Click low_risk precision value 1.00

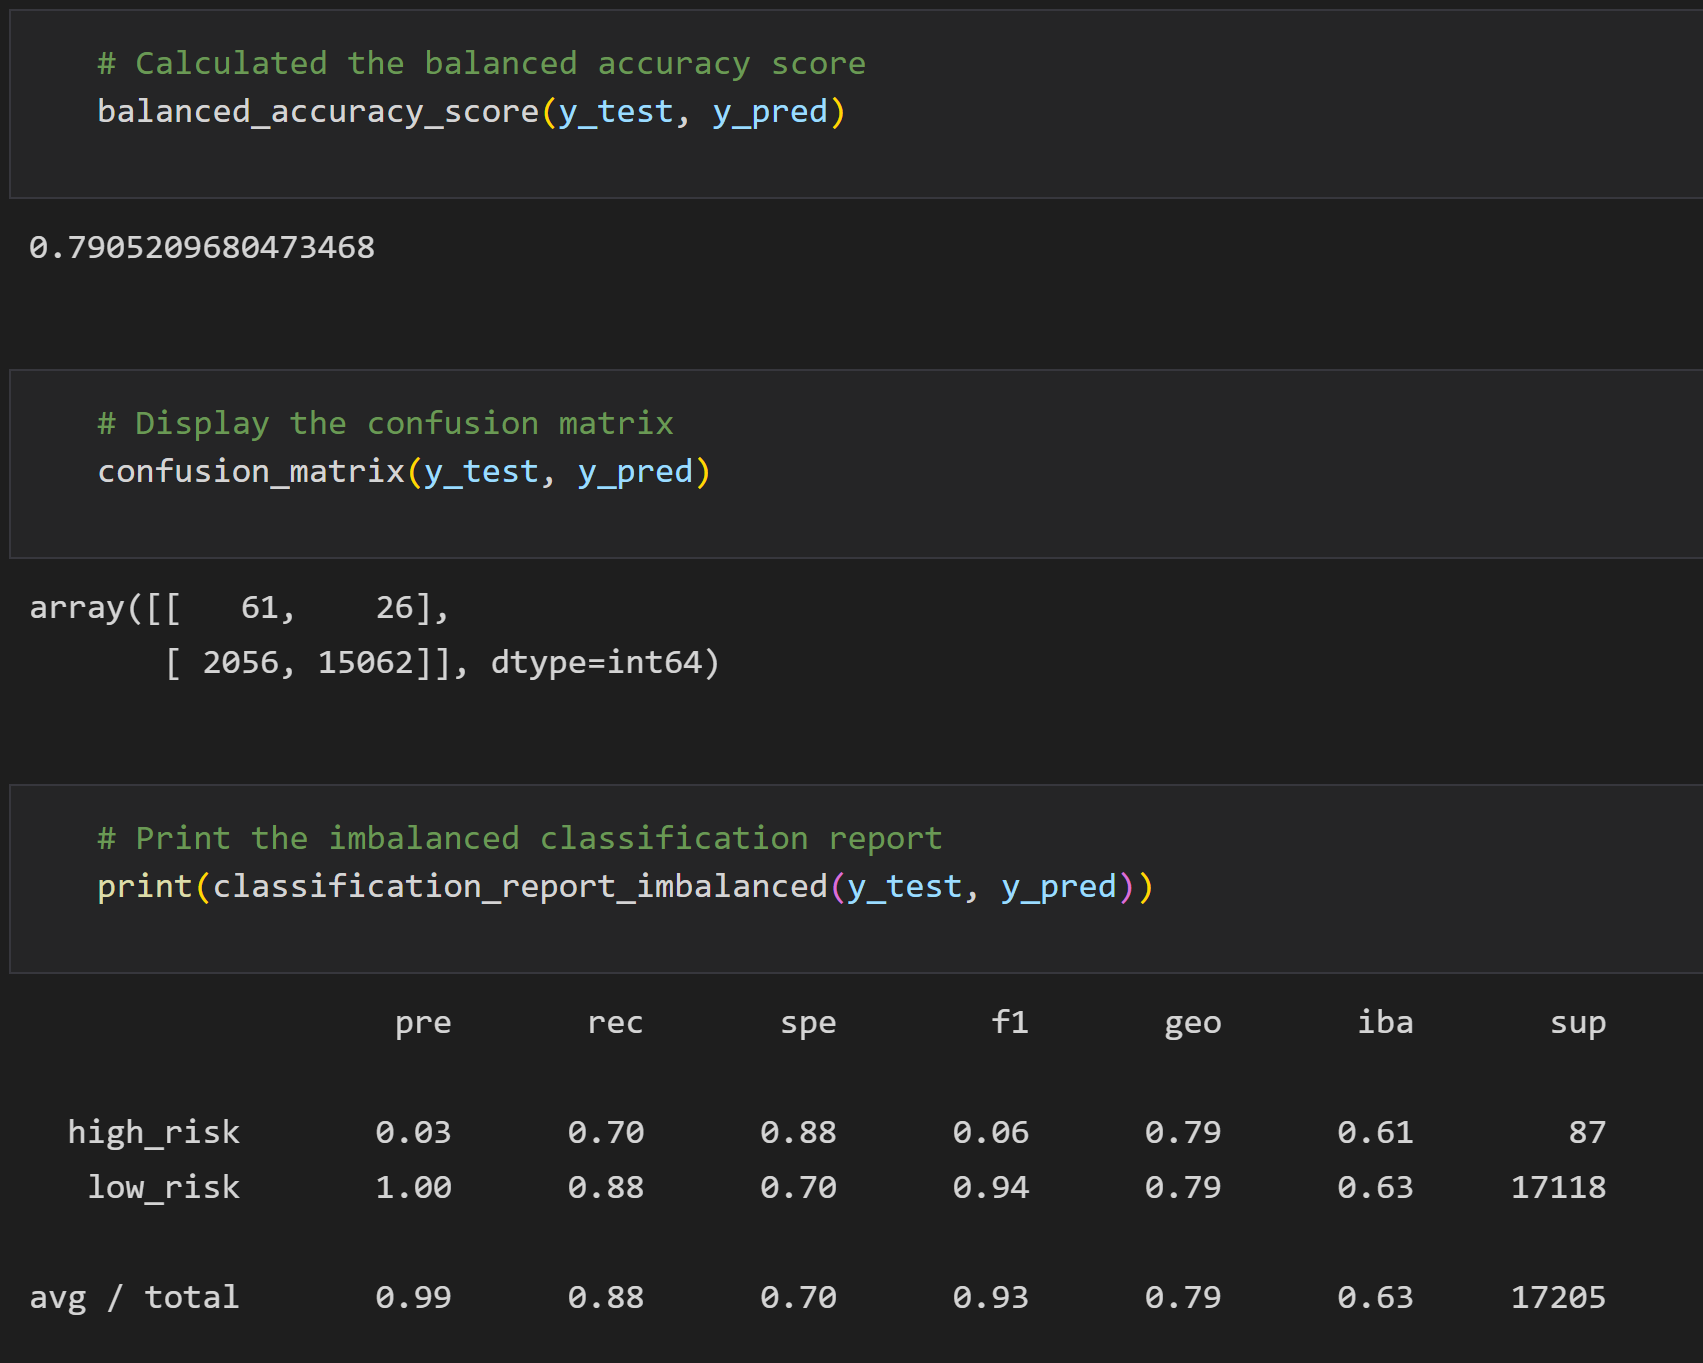(x=413, y=1187)
